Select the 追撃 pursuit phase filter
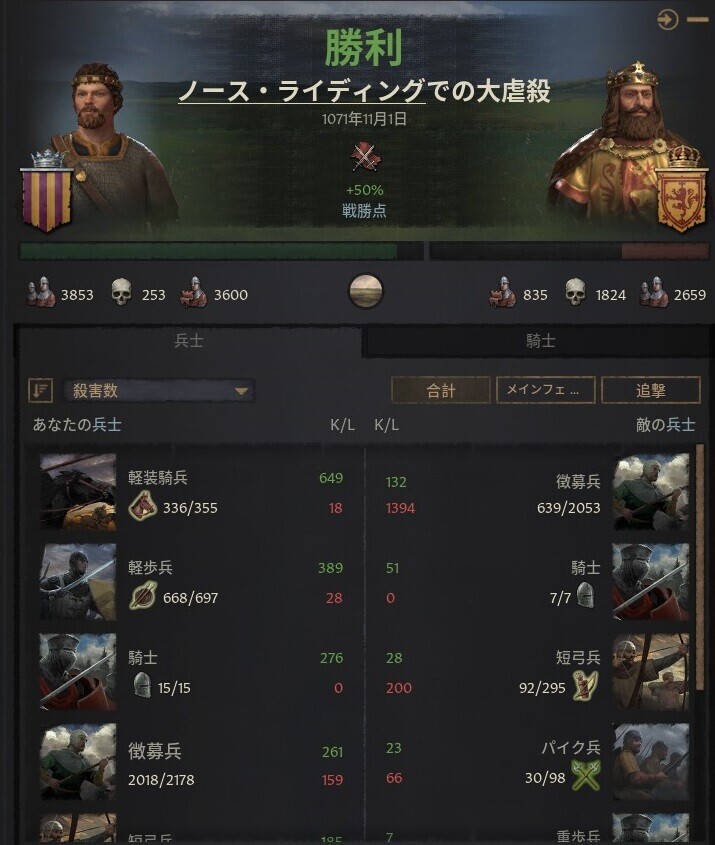The height and width of the screenshot is (845, 715). pos(651,390)
